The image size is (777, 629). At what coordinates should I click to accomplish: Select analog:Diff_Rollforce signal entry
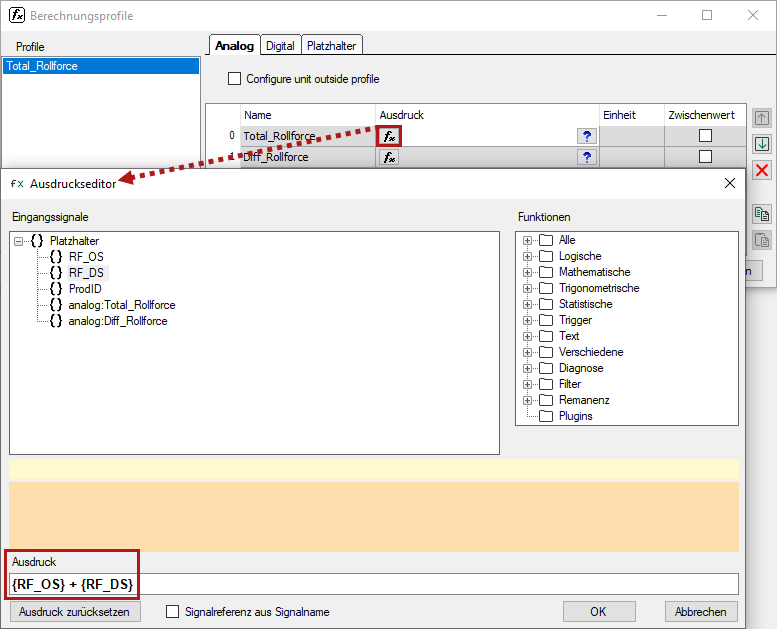[118, 321]
